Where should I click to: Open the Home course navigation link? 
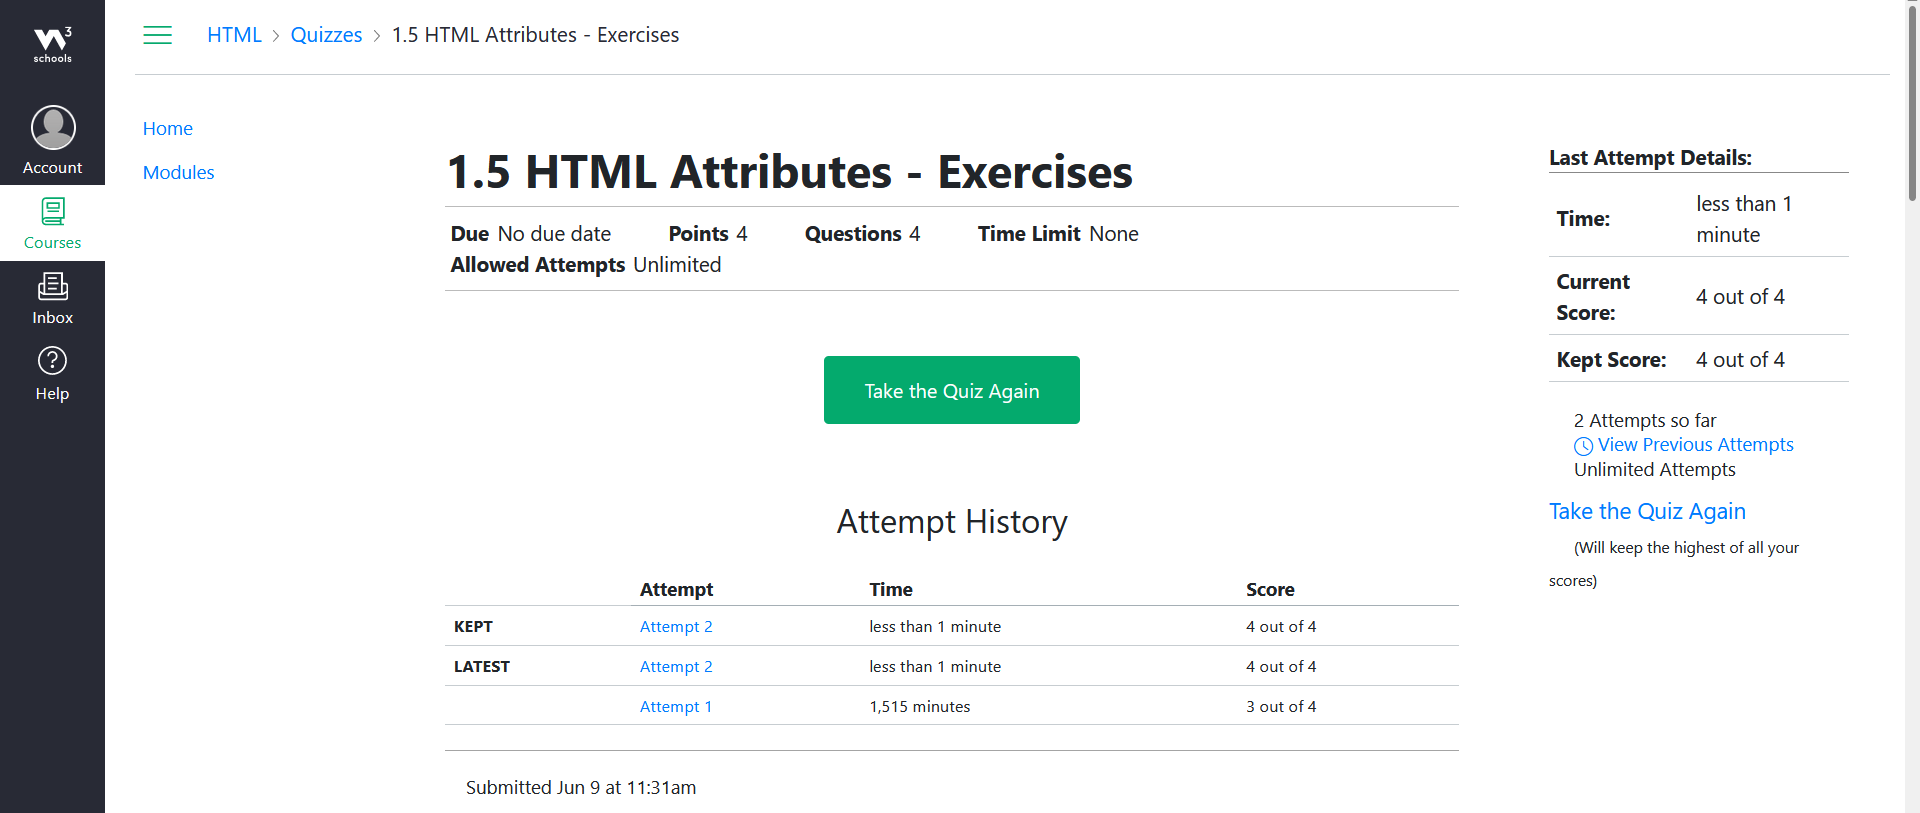coord(167,128)
